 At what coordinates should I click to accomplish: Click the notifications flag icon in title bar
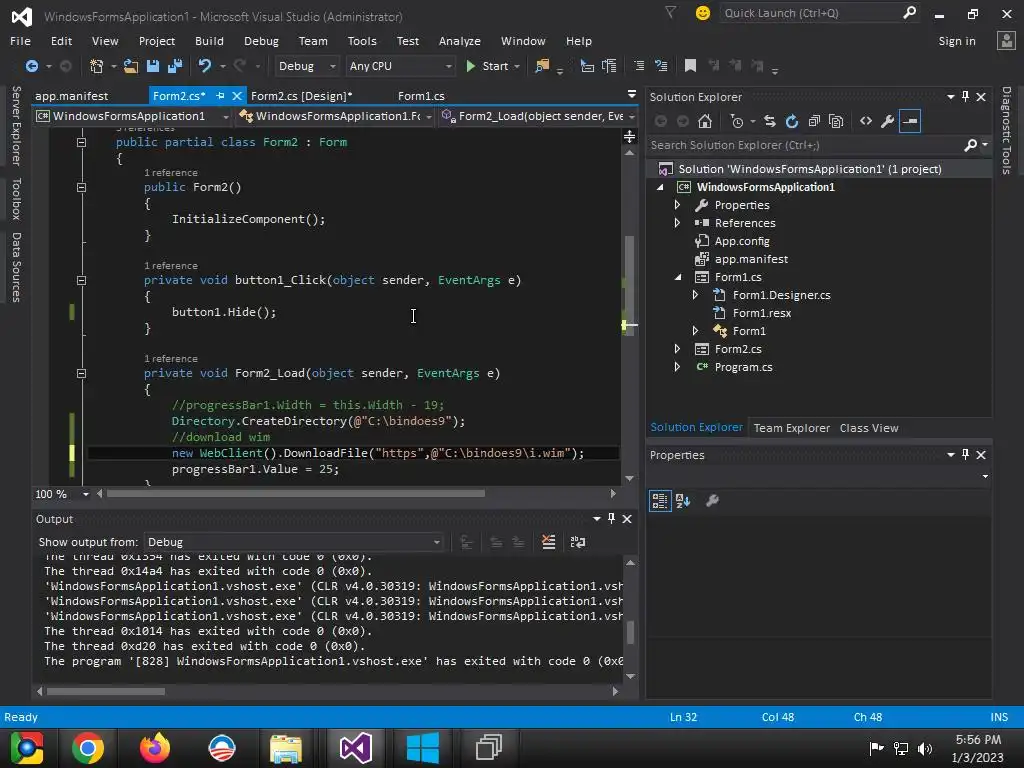pos(671,12)
